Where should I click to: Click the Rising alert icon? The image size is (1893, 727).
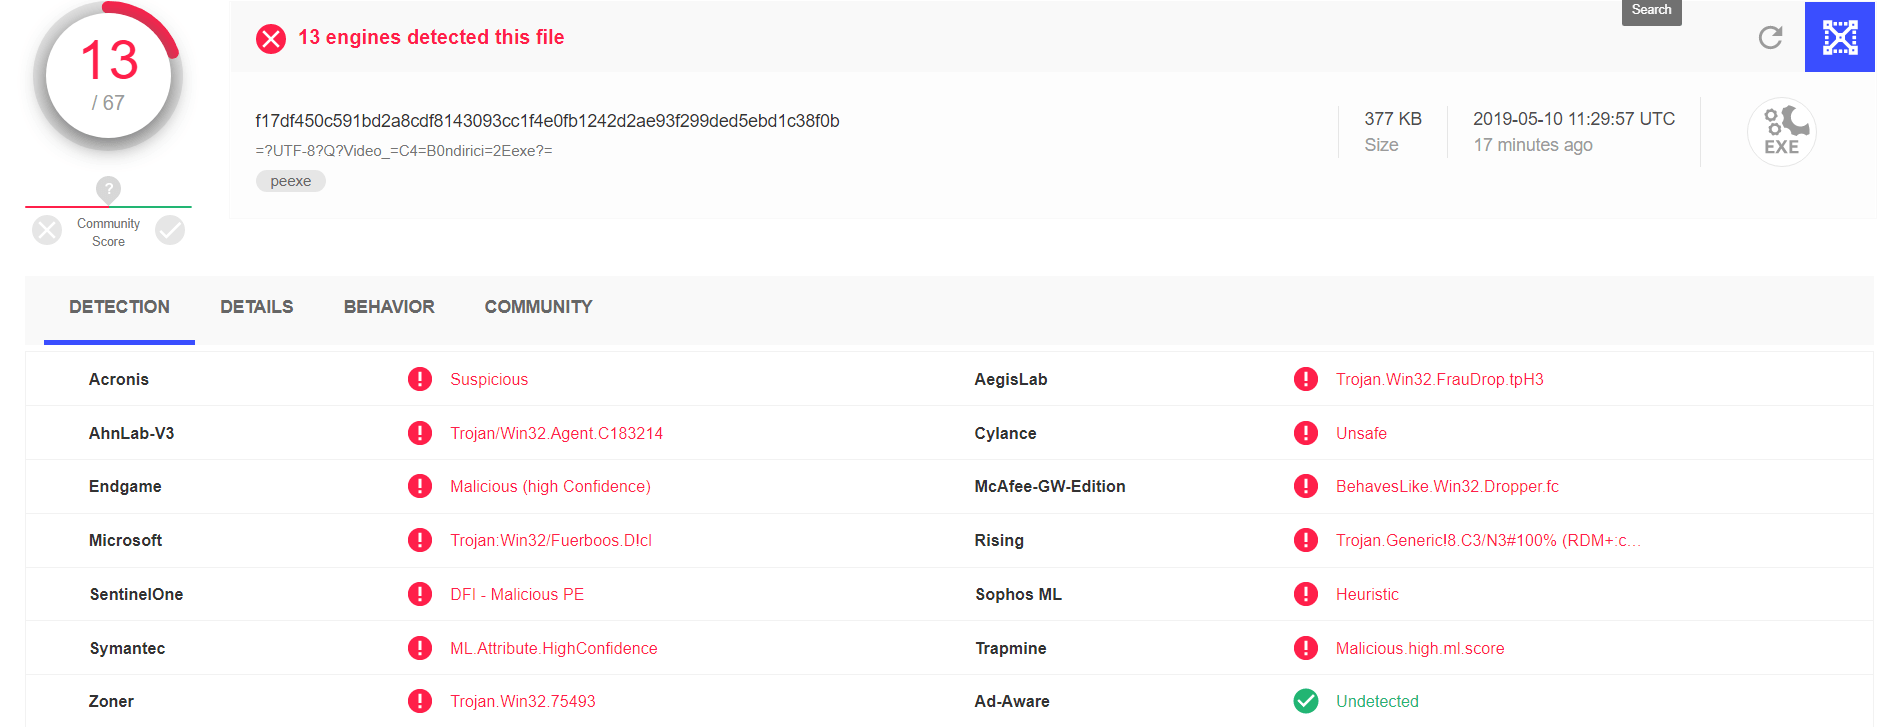click(x=1306, y=540)
